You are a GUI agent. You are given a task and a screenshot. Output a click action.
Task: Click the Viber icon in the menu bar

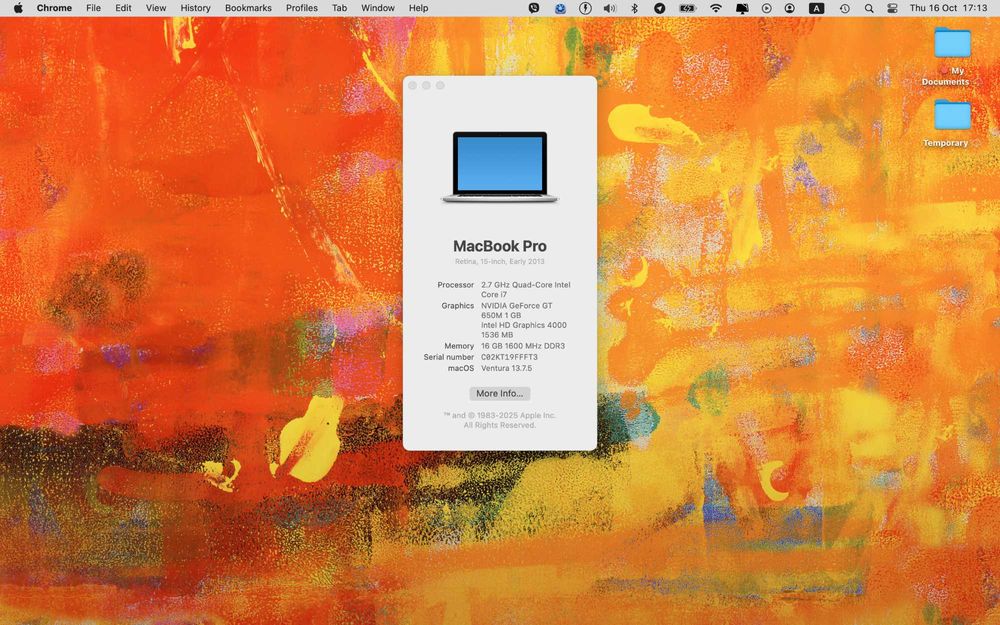[x=534, y=8]
